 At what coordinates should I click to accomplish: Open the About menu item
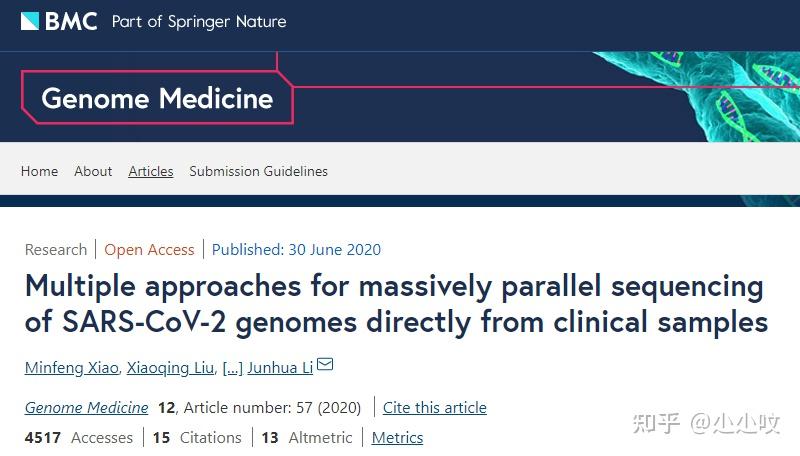pos(93,171)
